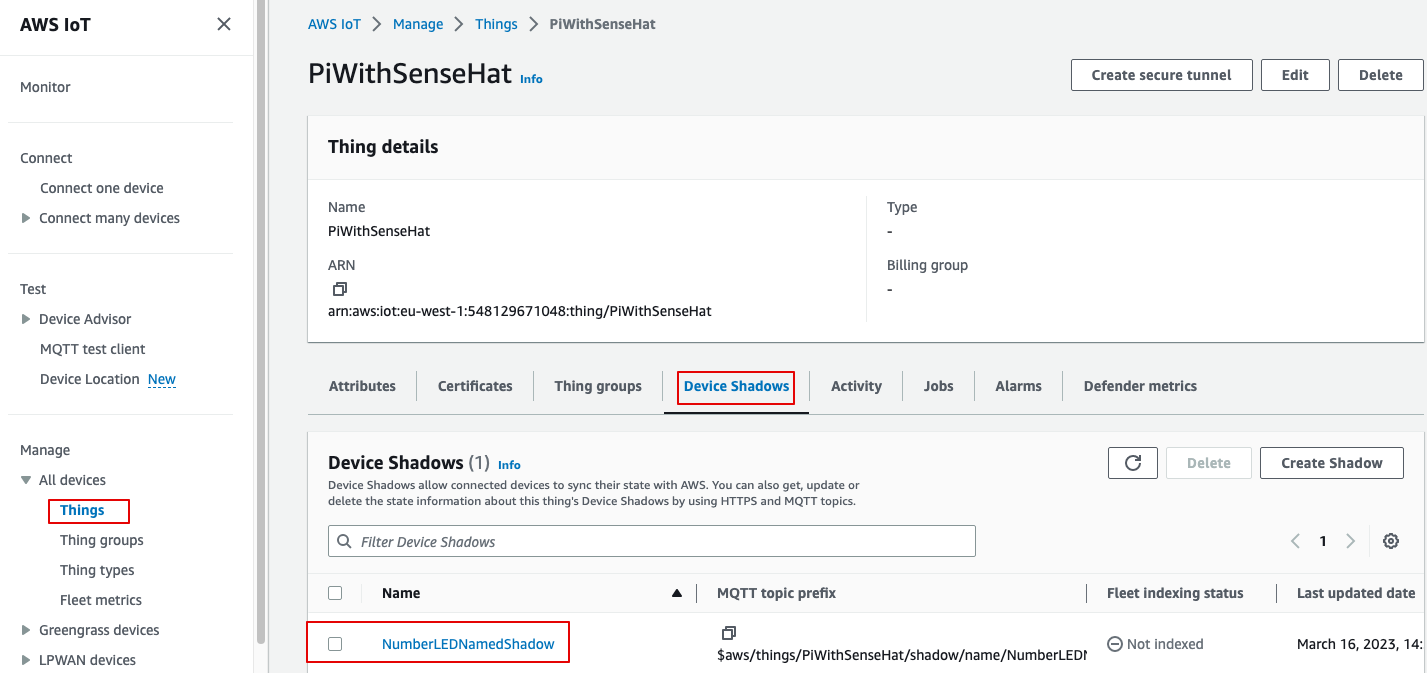Refresh the Device Shadows list
Viewport: 1427px width, 673px height.
tap(1132, 462)
